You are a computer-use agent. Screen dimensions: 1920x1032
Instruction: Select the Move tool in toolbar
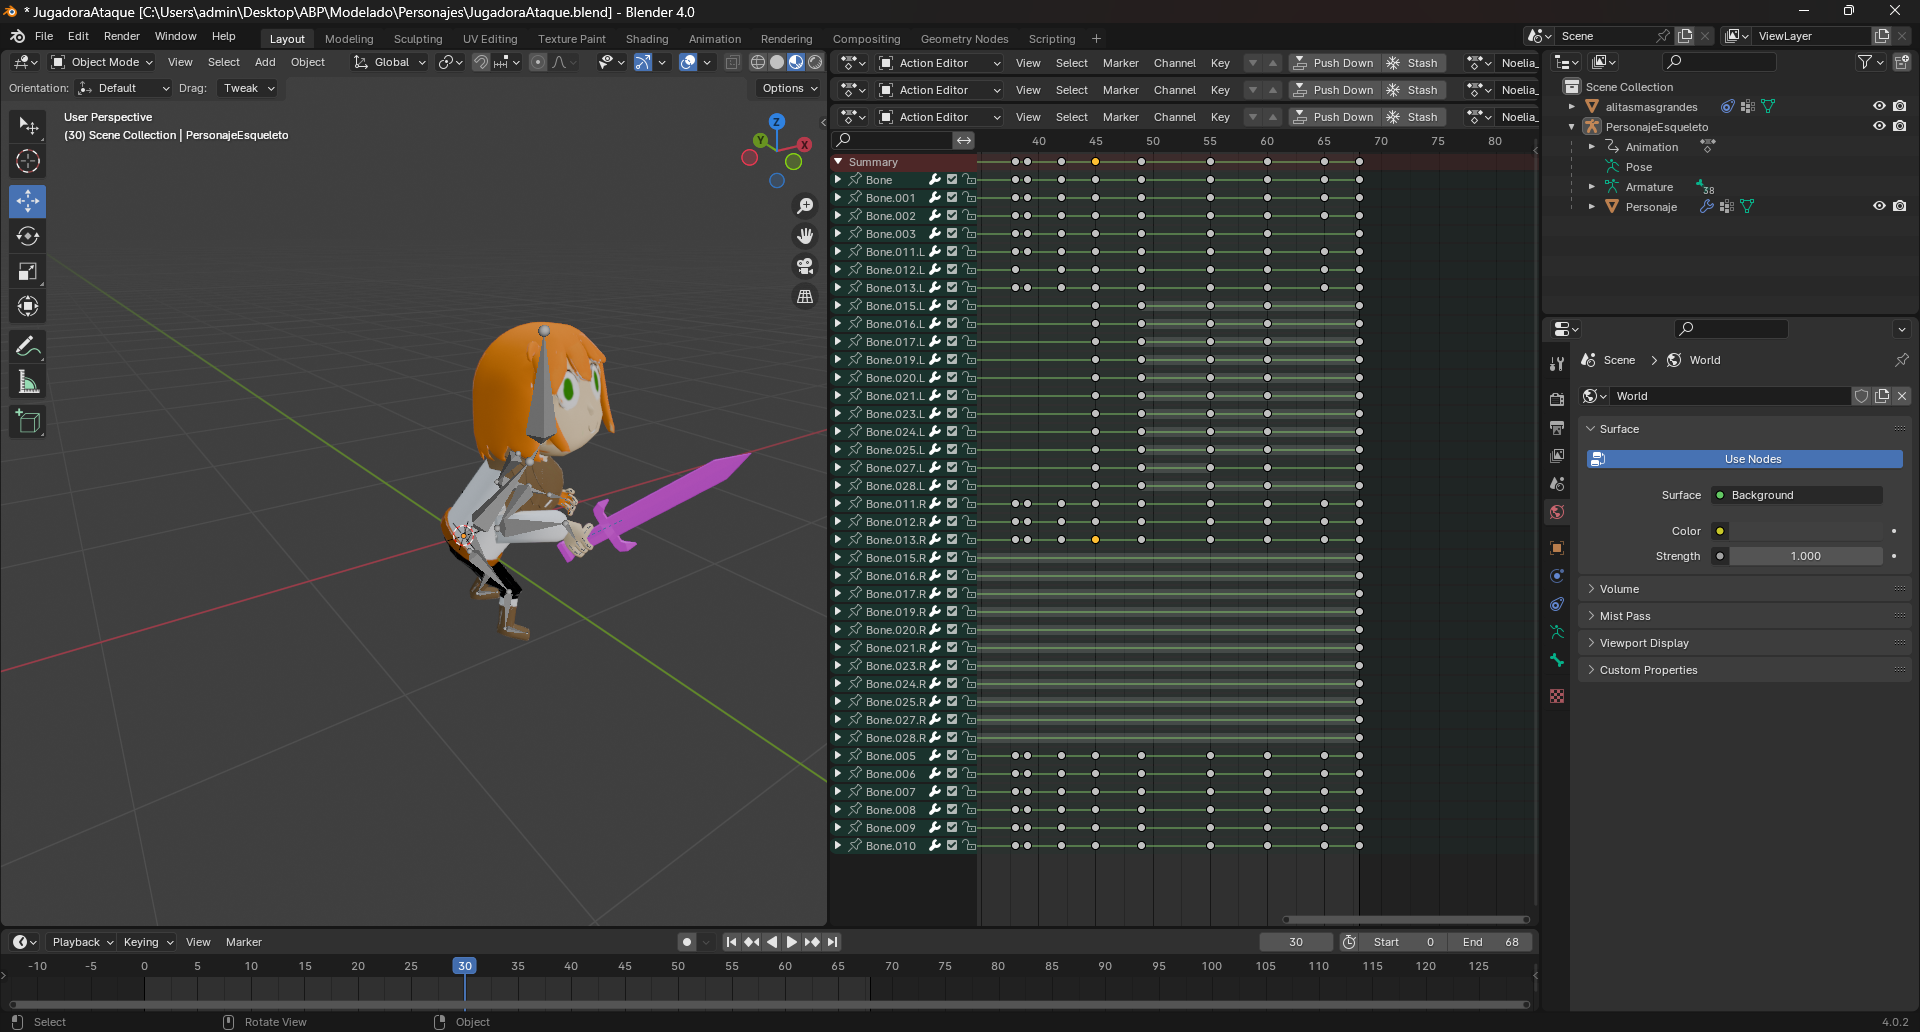(28, 201)
